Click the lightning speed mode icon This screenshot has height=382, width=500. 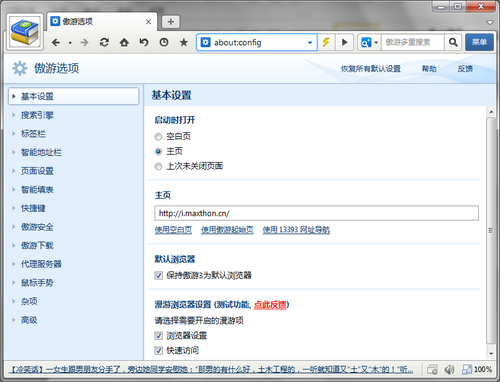326,42
